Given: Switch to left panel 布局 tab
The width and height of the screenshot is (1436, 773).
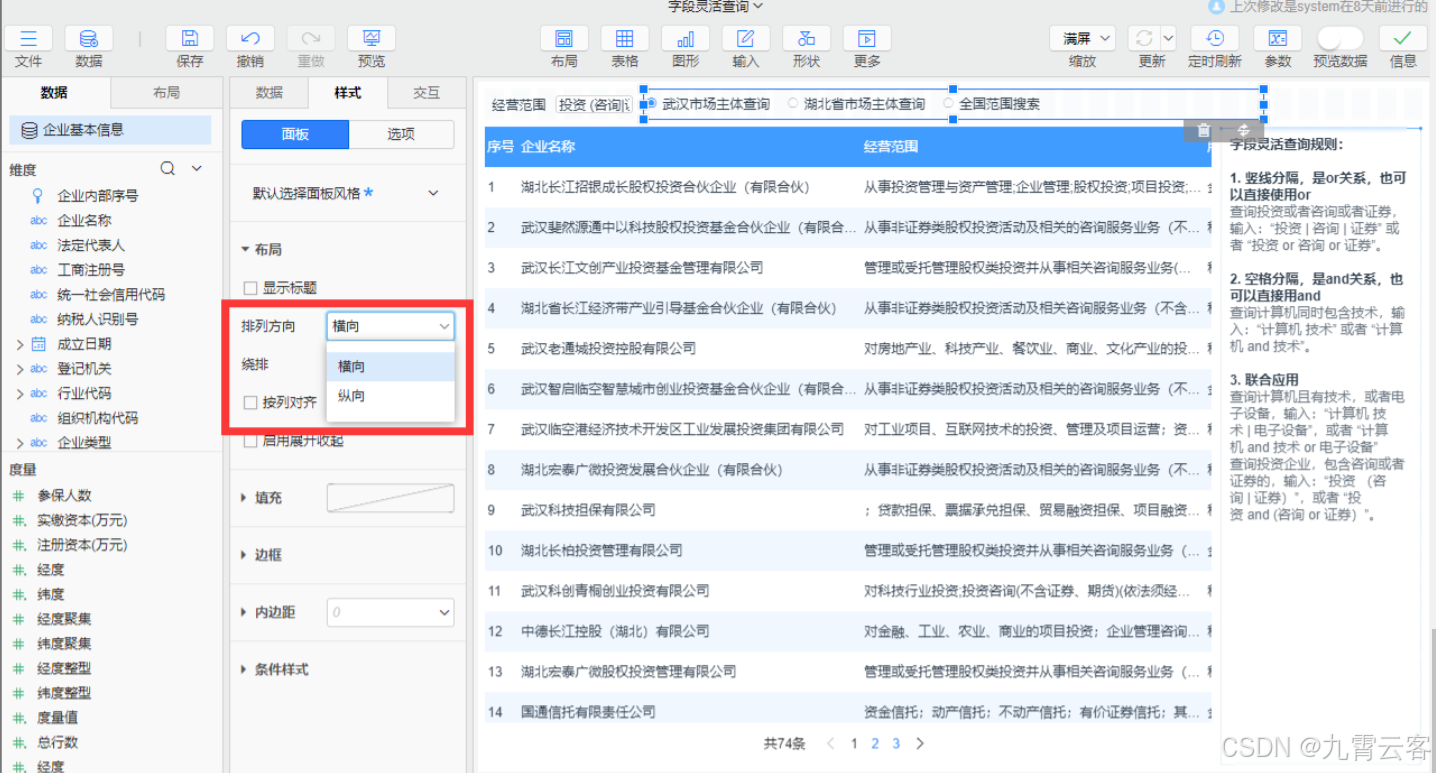Looking at the screenshot, I should tap(166, 93).
